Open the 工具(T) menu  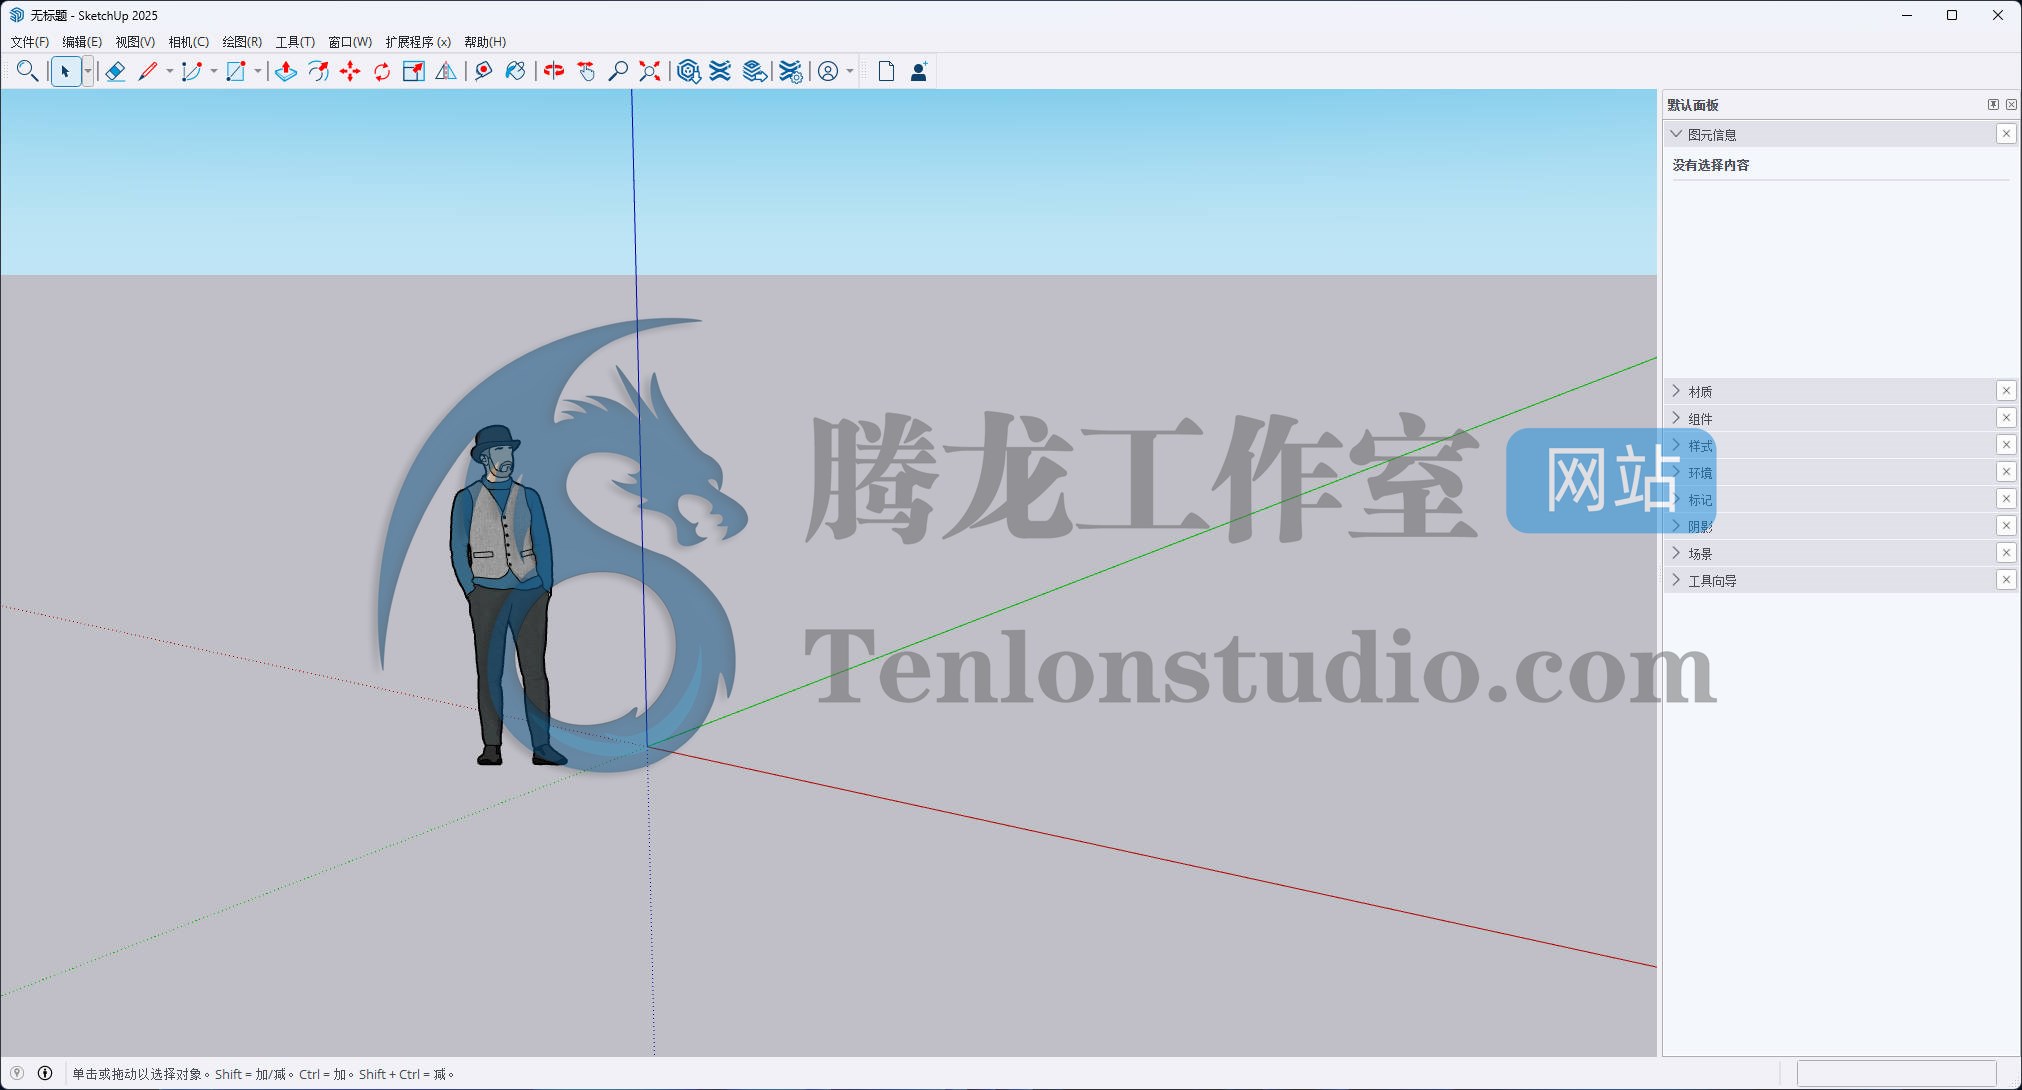click(x=295, y=42)
